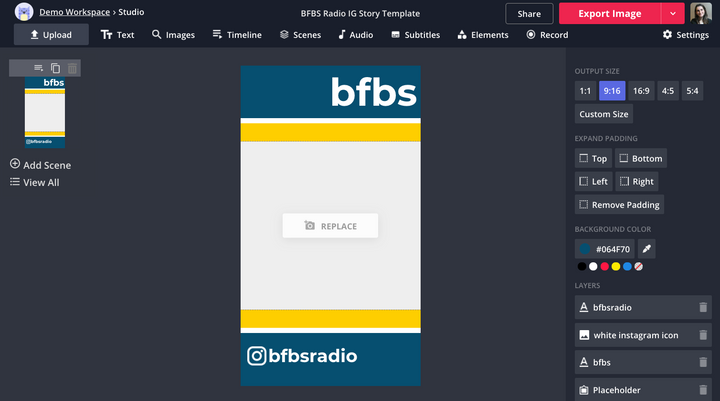
Task: Click the project title BFBS Radio IG Story Template
Action: pyautogui.click(x=360, y=14)
